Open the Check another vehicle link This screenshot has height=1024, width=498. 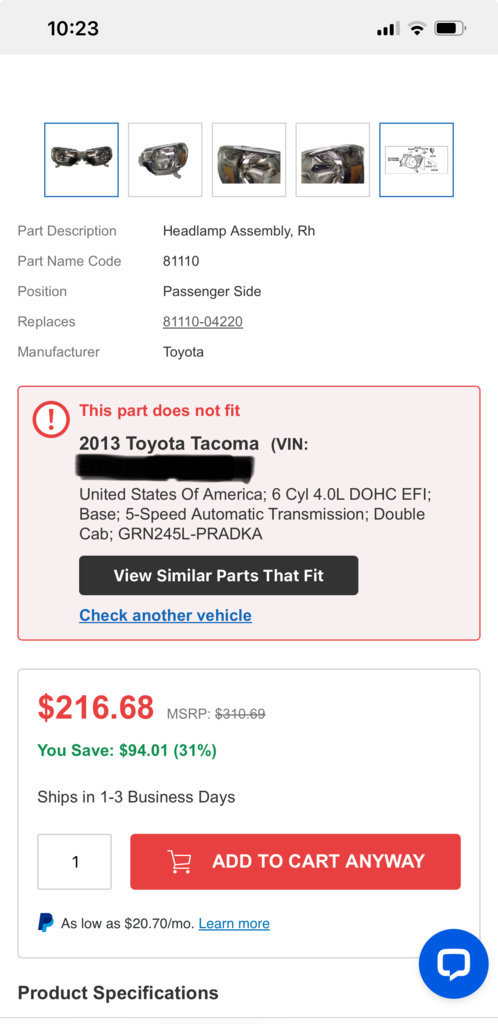coord(165,615)
